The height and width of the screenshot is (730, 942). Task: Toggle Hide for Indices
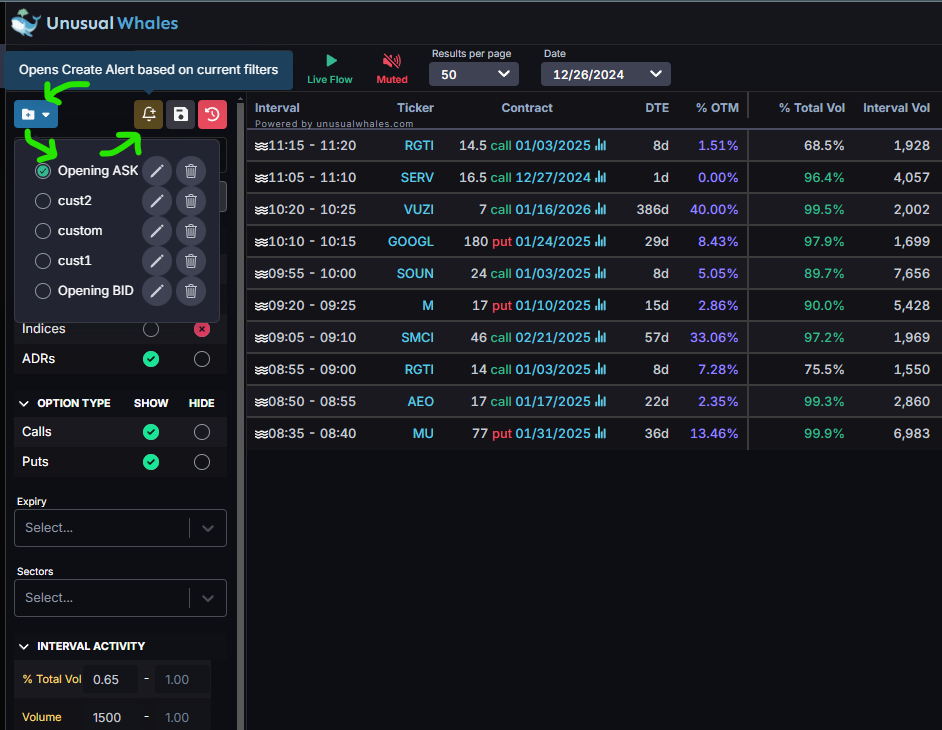point(202,329)
